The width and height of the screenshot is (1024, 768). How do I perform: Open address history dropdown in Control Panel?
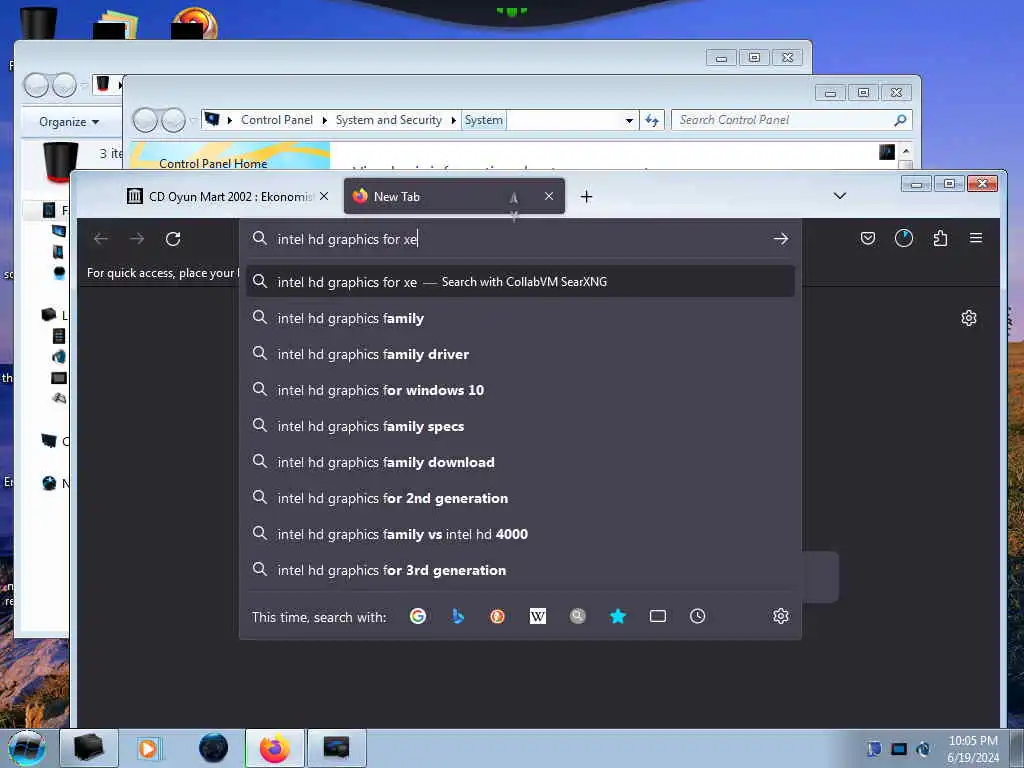tap(629, 120)
